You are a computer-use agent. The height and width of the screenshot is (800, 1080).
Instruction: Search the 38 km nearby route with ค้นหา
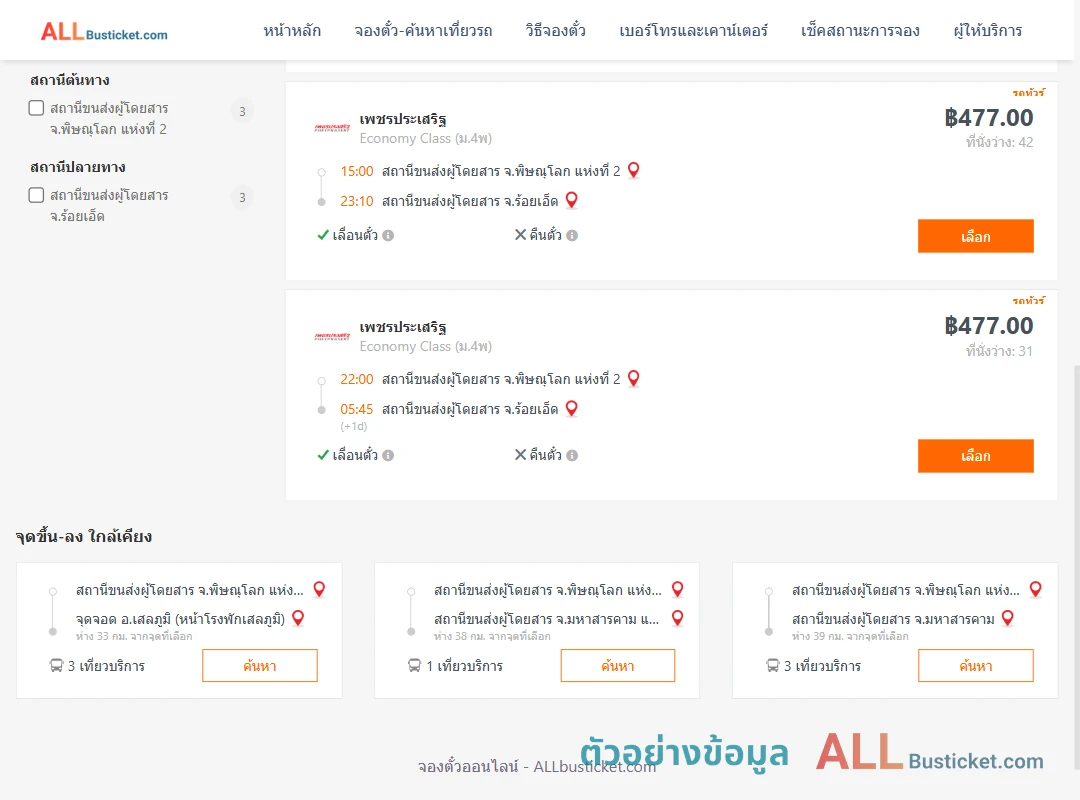[x=618, y=666]
